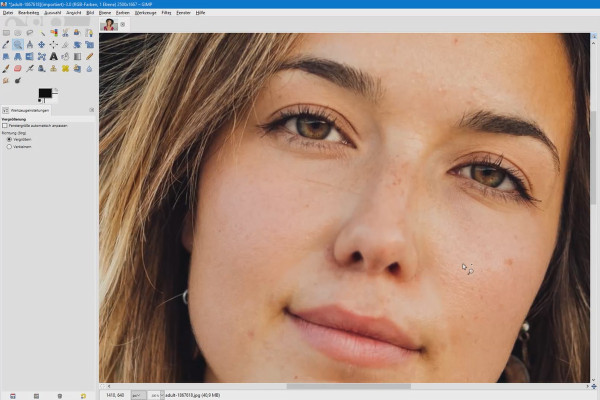Image resolution: width=600 pixels, height=400 pixels.
Task: Select the Move tool
Action: (42, 45)
